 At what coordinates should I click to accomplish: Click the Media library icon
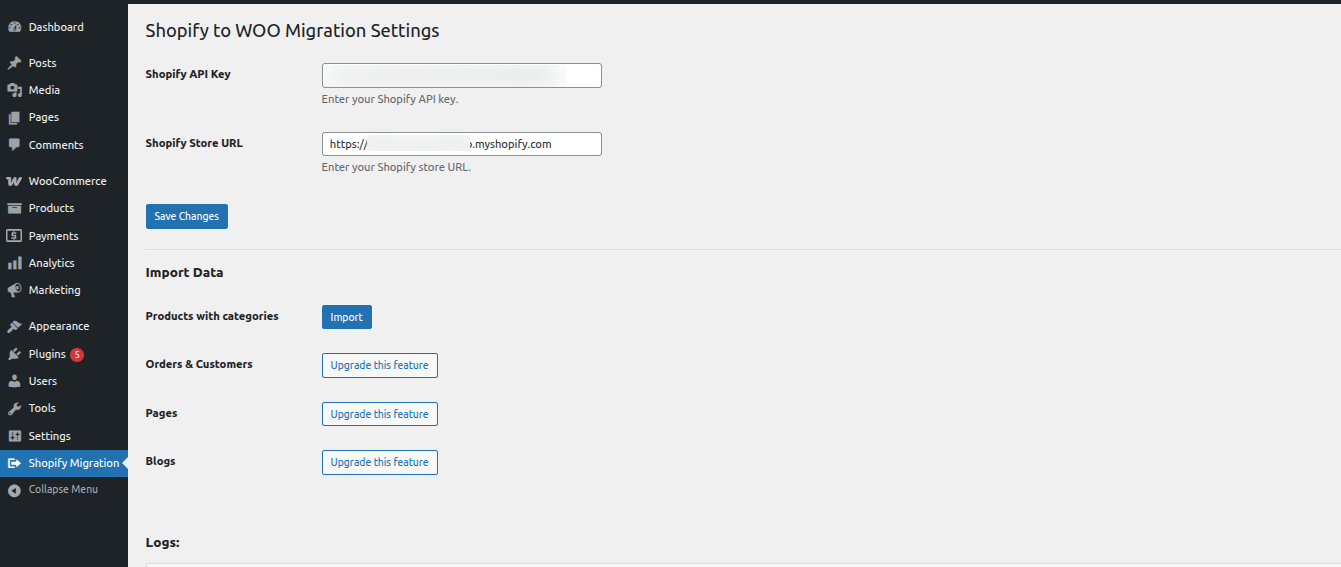(x=14, y=90)
